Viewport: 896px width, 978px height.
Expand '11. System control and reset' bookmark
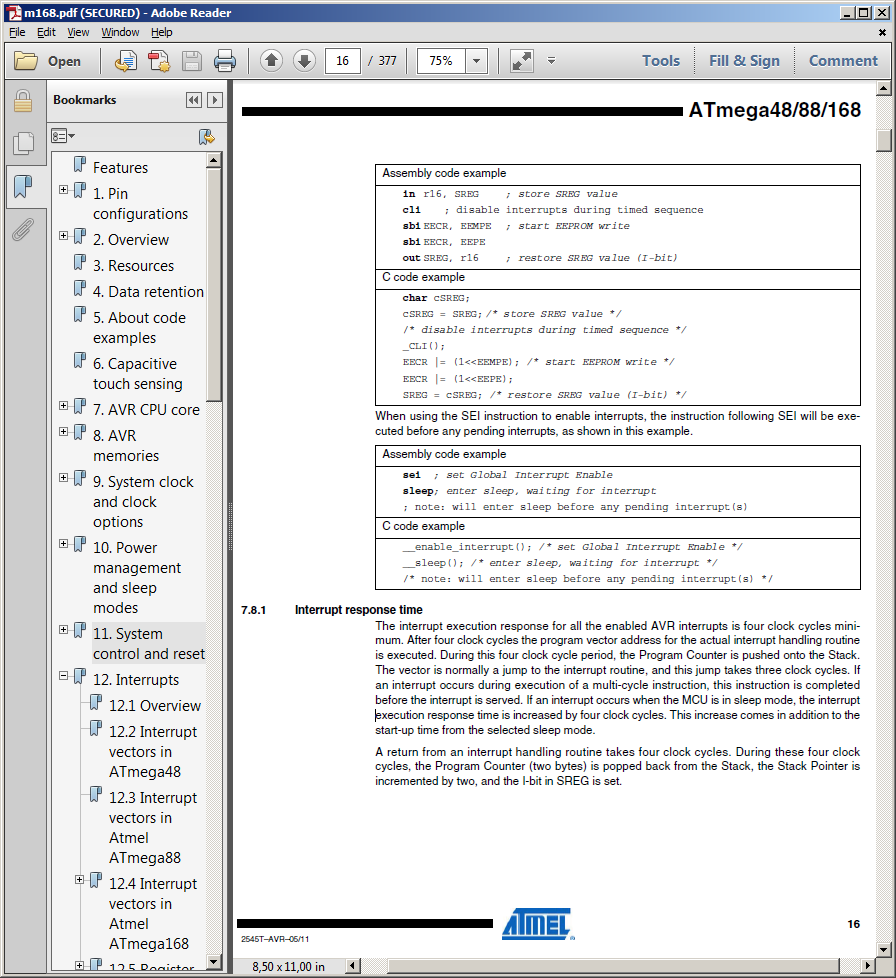[x=64, y=629]
